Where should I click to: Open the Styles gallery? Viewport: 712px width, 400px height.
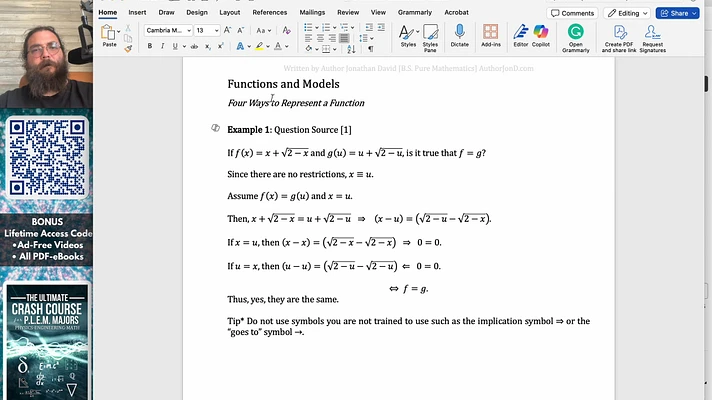408,36
